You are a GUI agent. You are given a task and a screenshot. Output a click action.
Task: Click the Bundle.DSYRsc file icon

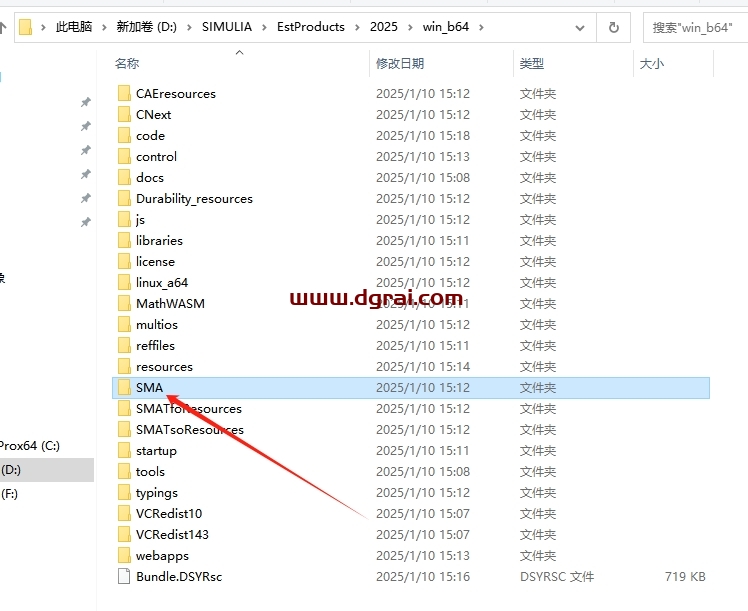(124, 576)
